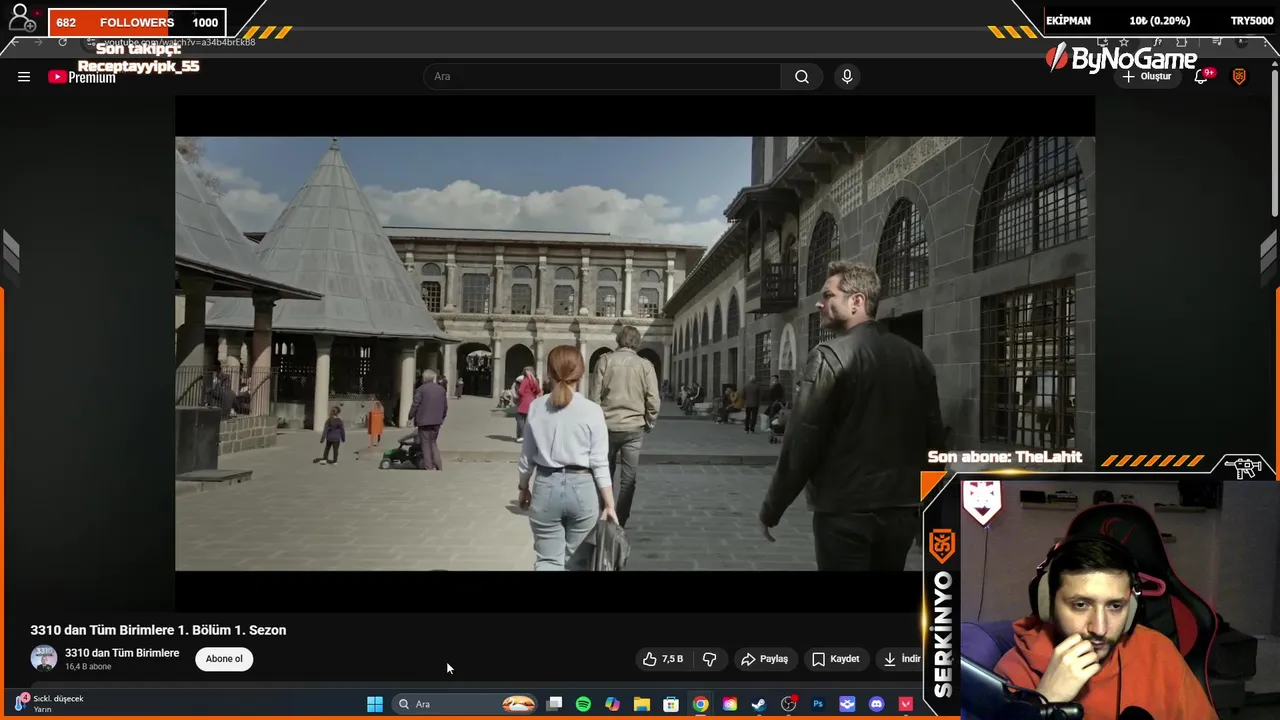Viewport: 1280px width, 720px height.
Task: Open OBS Studio from the taskbar
Action: point(788,704)
